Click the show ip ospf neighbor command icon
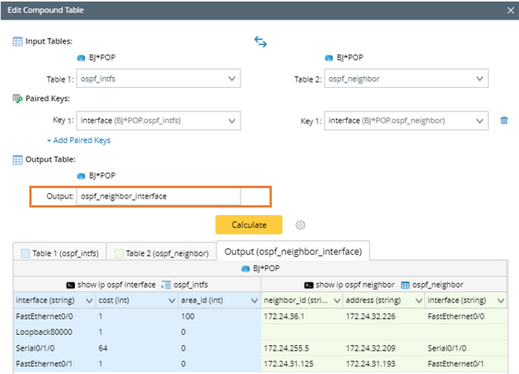Viewport: 519px width, 374px height. click(x=309, y=285)
